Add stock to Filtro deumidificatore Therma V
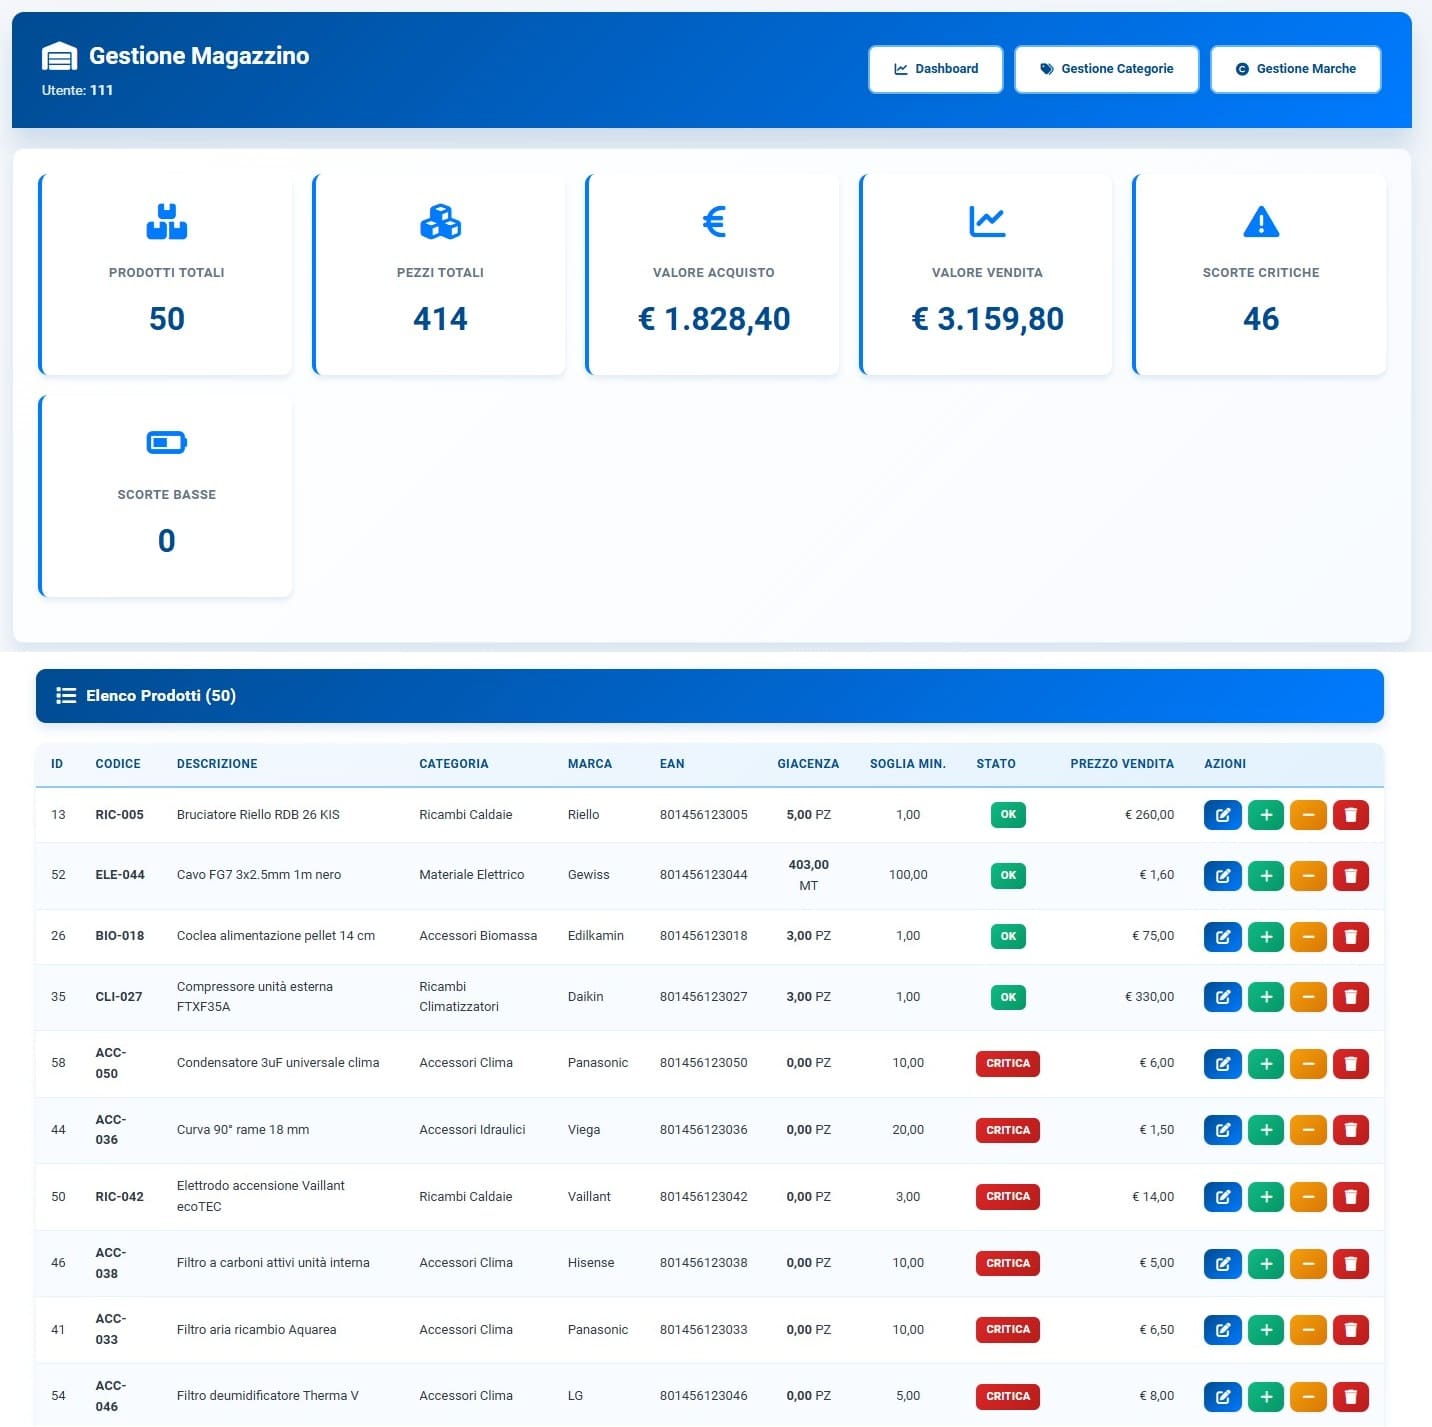The height and width of the screenshot is (1427, 1432). 1265,1397
